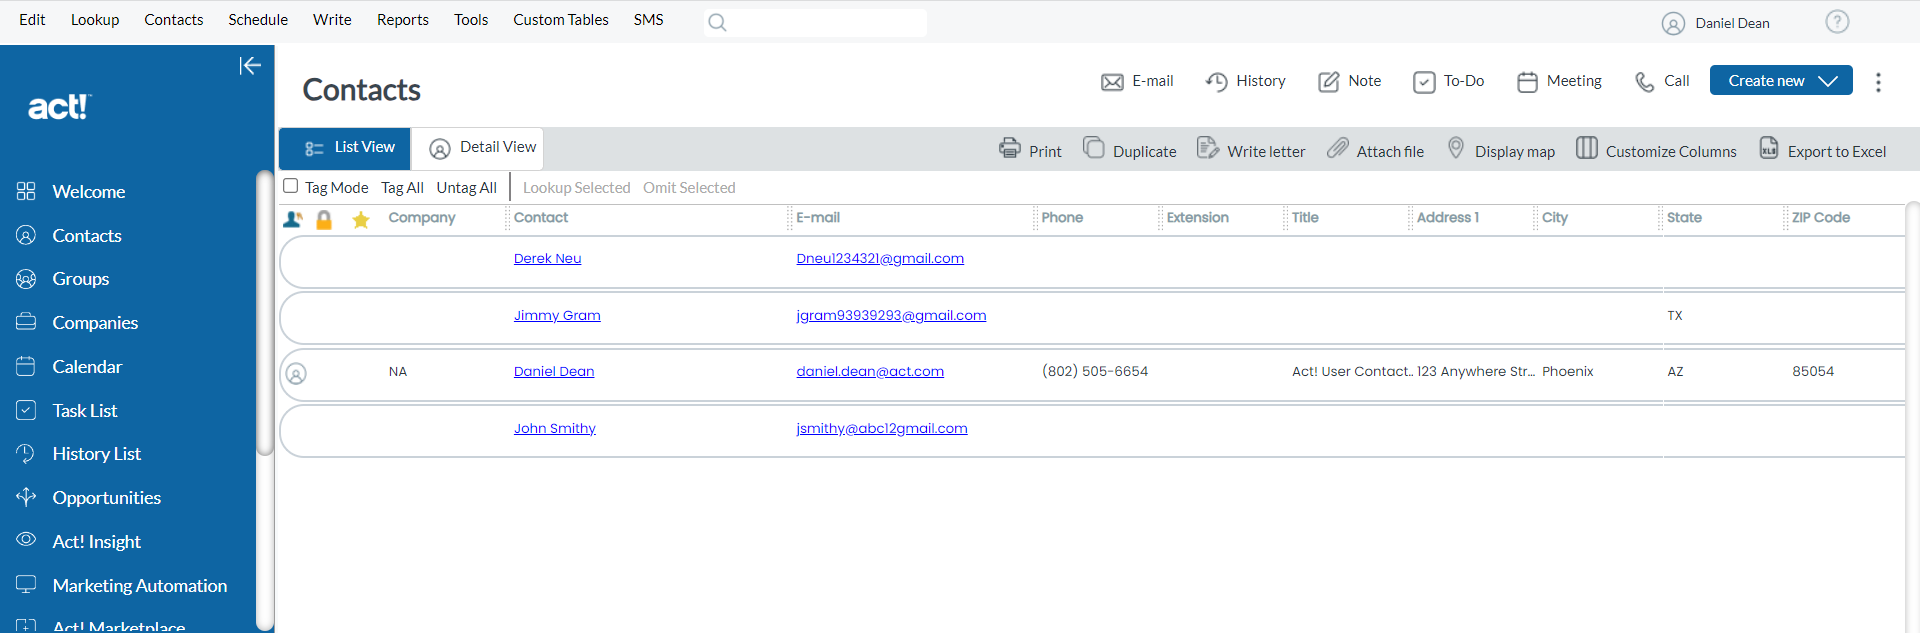The height and width of the screenshot is (633, 1920).
Task: Open the Edit menu
Action: point(32,20)
